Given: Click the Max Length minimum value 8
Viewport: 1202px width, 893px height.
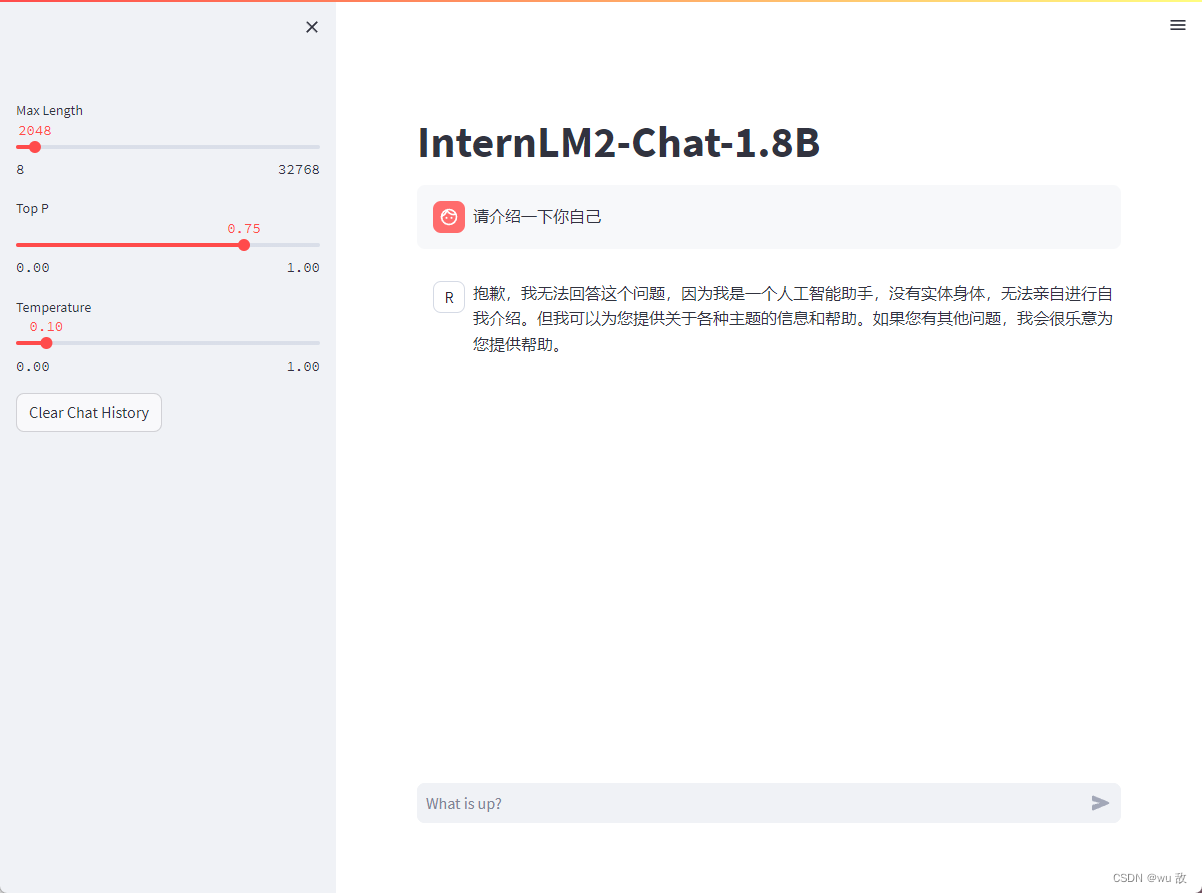Looking at the screenshot, I should pyautogui.click(x=20, y=170).
